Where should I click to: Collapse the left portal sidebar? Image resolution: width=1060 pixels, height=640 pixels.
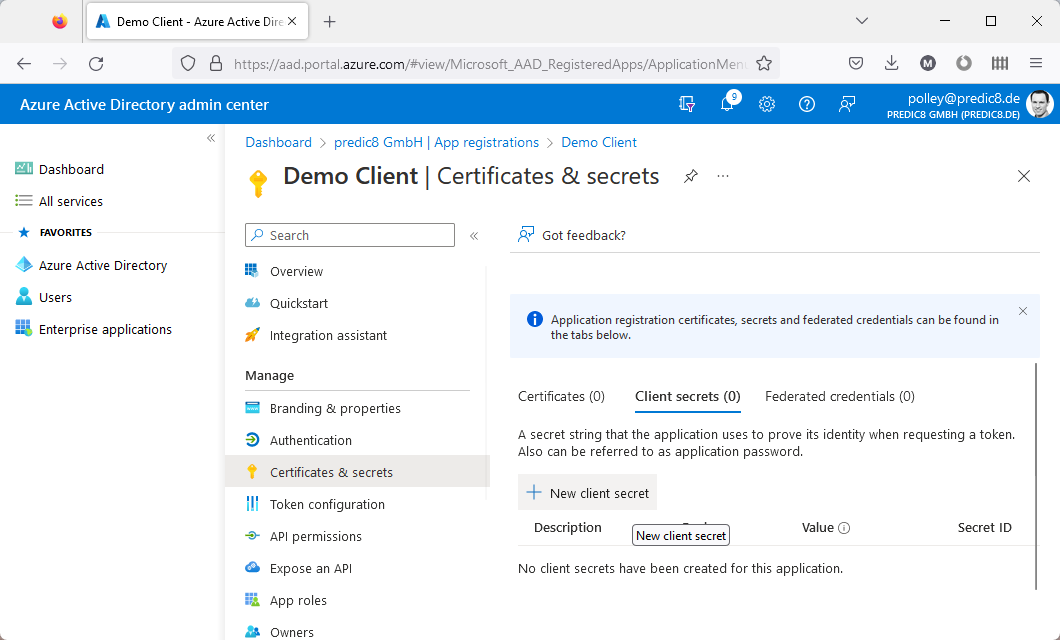point(211,138)
